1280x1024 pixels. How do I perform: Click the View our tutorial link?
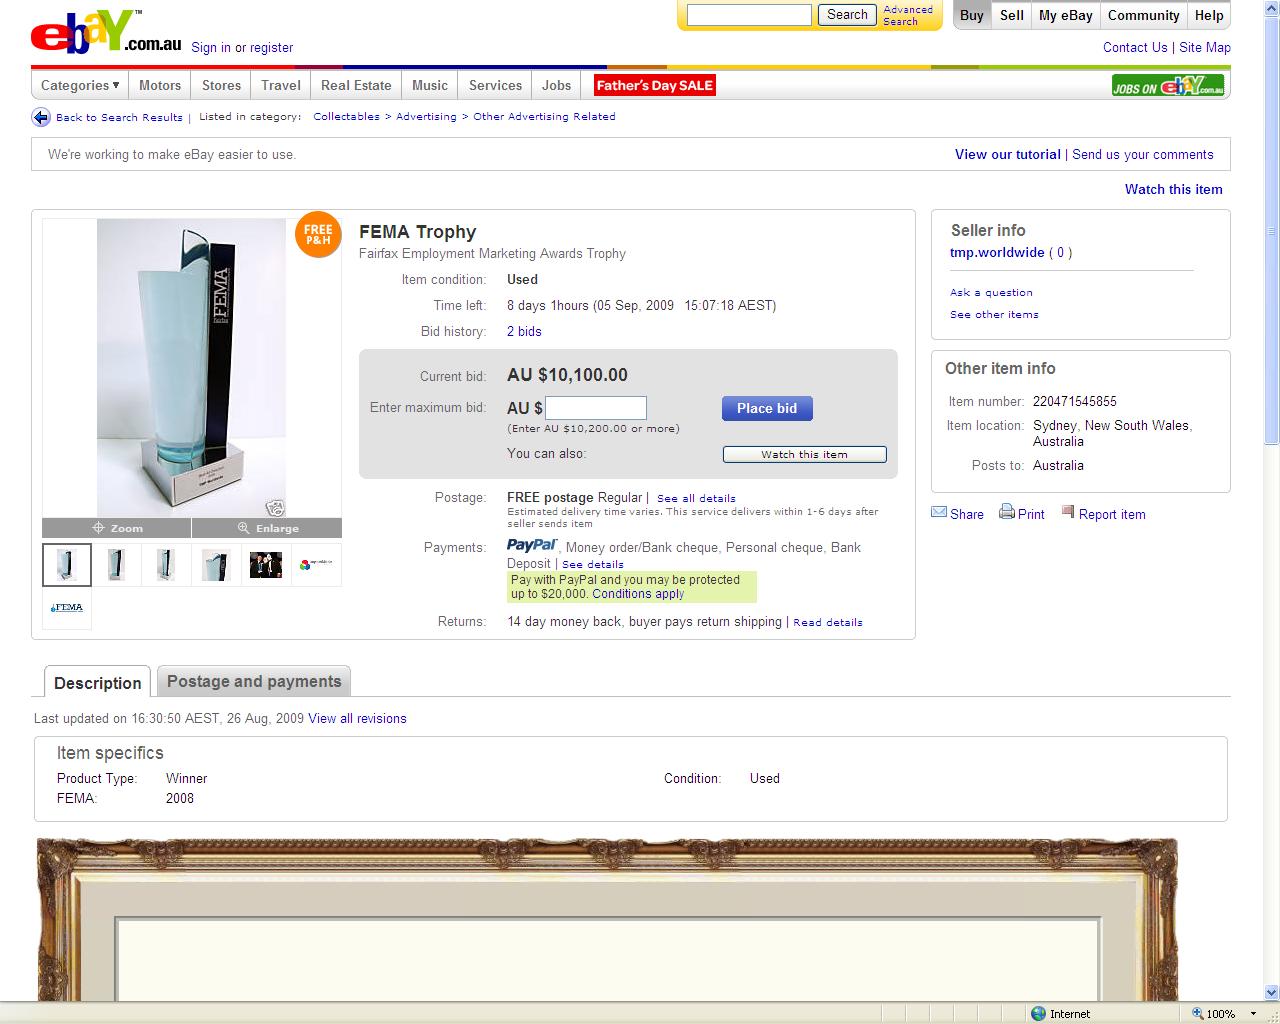[1008, 154]
